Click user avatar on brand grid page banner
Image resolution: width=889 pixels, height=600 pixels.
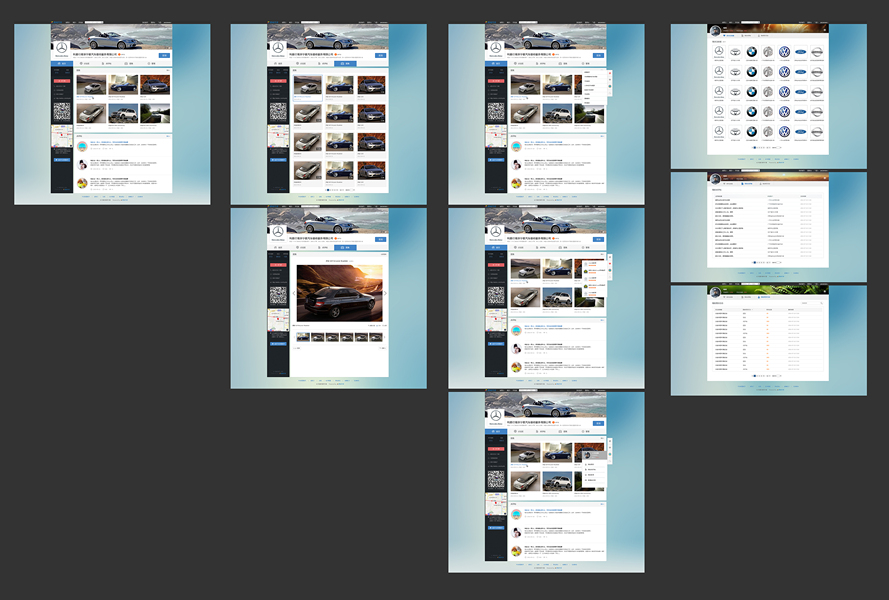[716, 31]
